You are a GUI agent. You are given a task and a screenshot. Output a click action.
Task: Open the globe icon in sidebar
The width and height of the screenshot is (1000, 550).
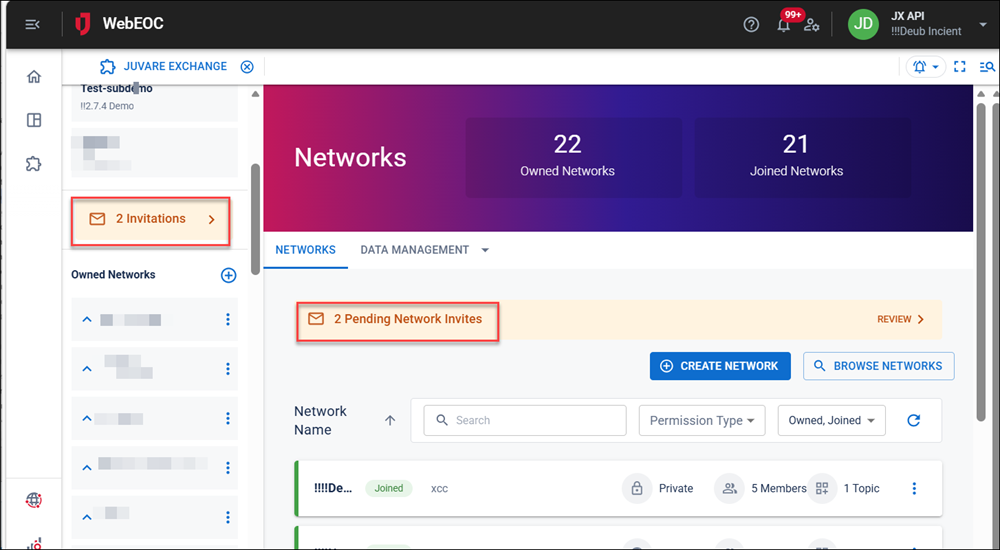pos(34,500)
